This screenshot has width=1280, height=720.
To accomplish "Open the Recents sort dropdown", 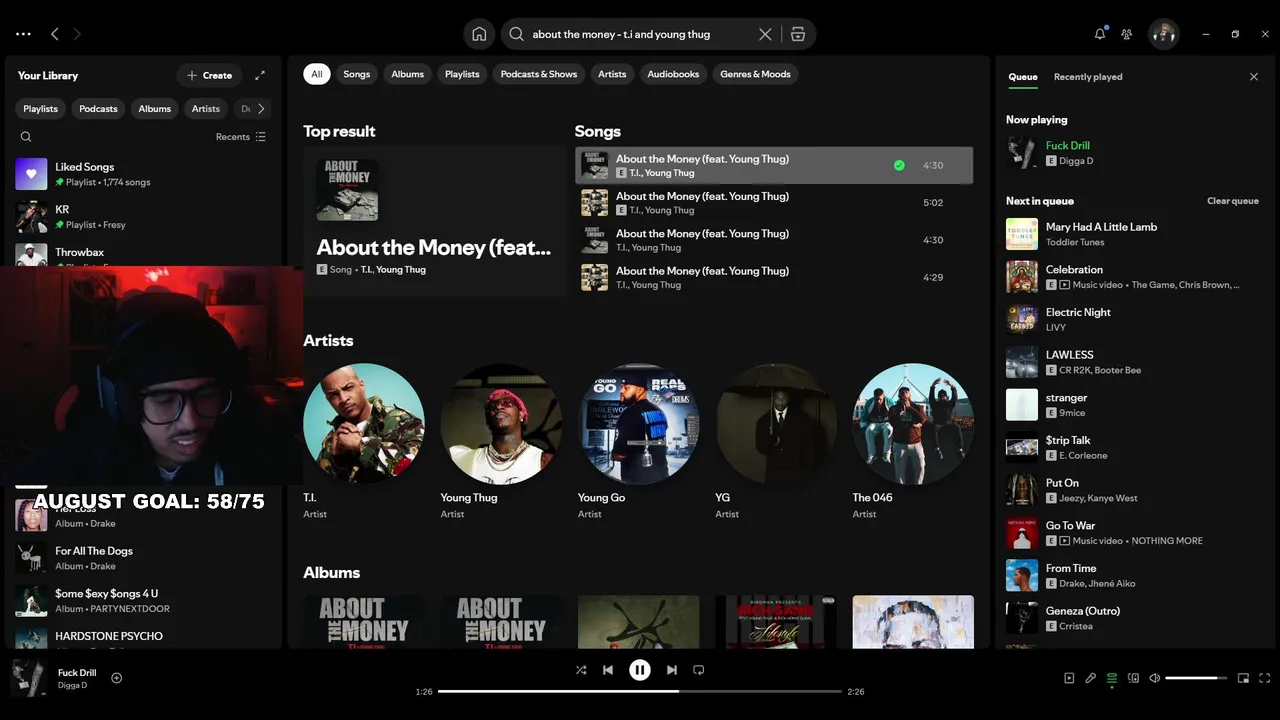I will [241, 137].
